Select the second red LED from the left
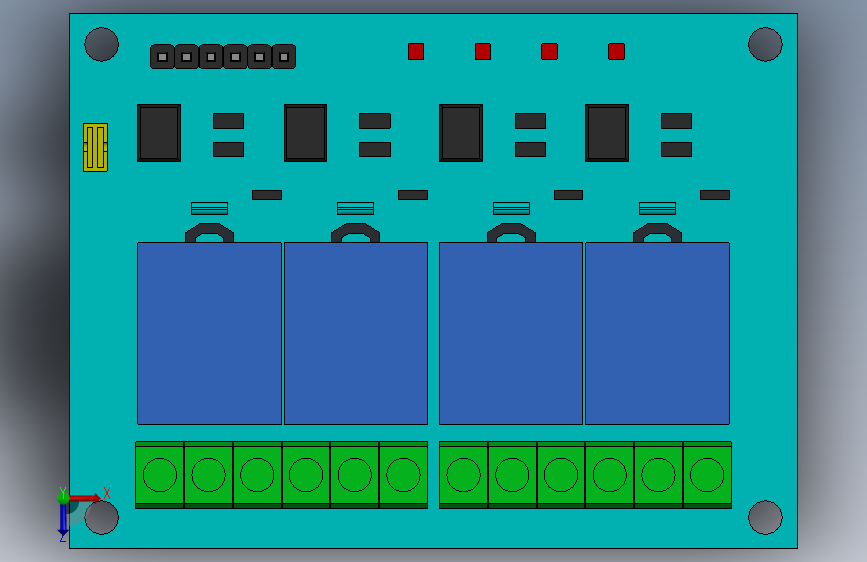This screenshot has height=562, width=867. 483,51
